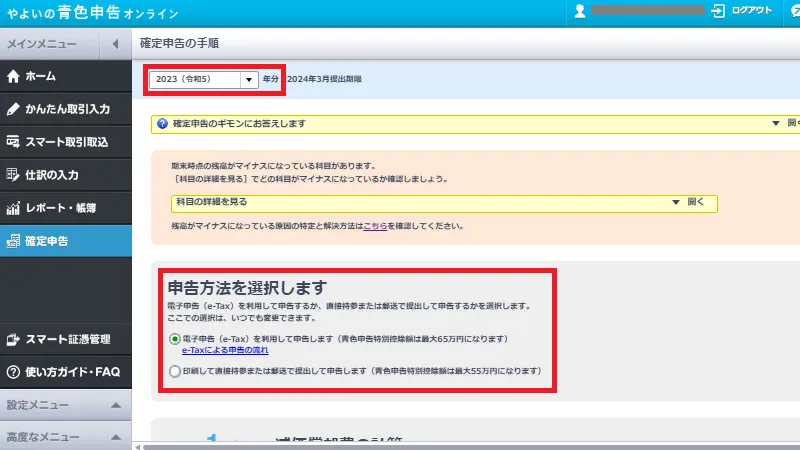Click the 確定申告 sidebar icon
Screen dimensions: 800x450
[x=13, y=241]
